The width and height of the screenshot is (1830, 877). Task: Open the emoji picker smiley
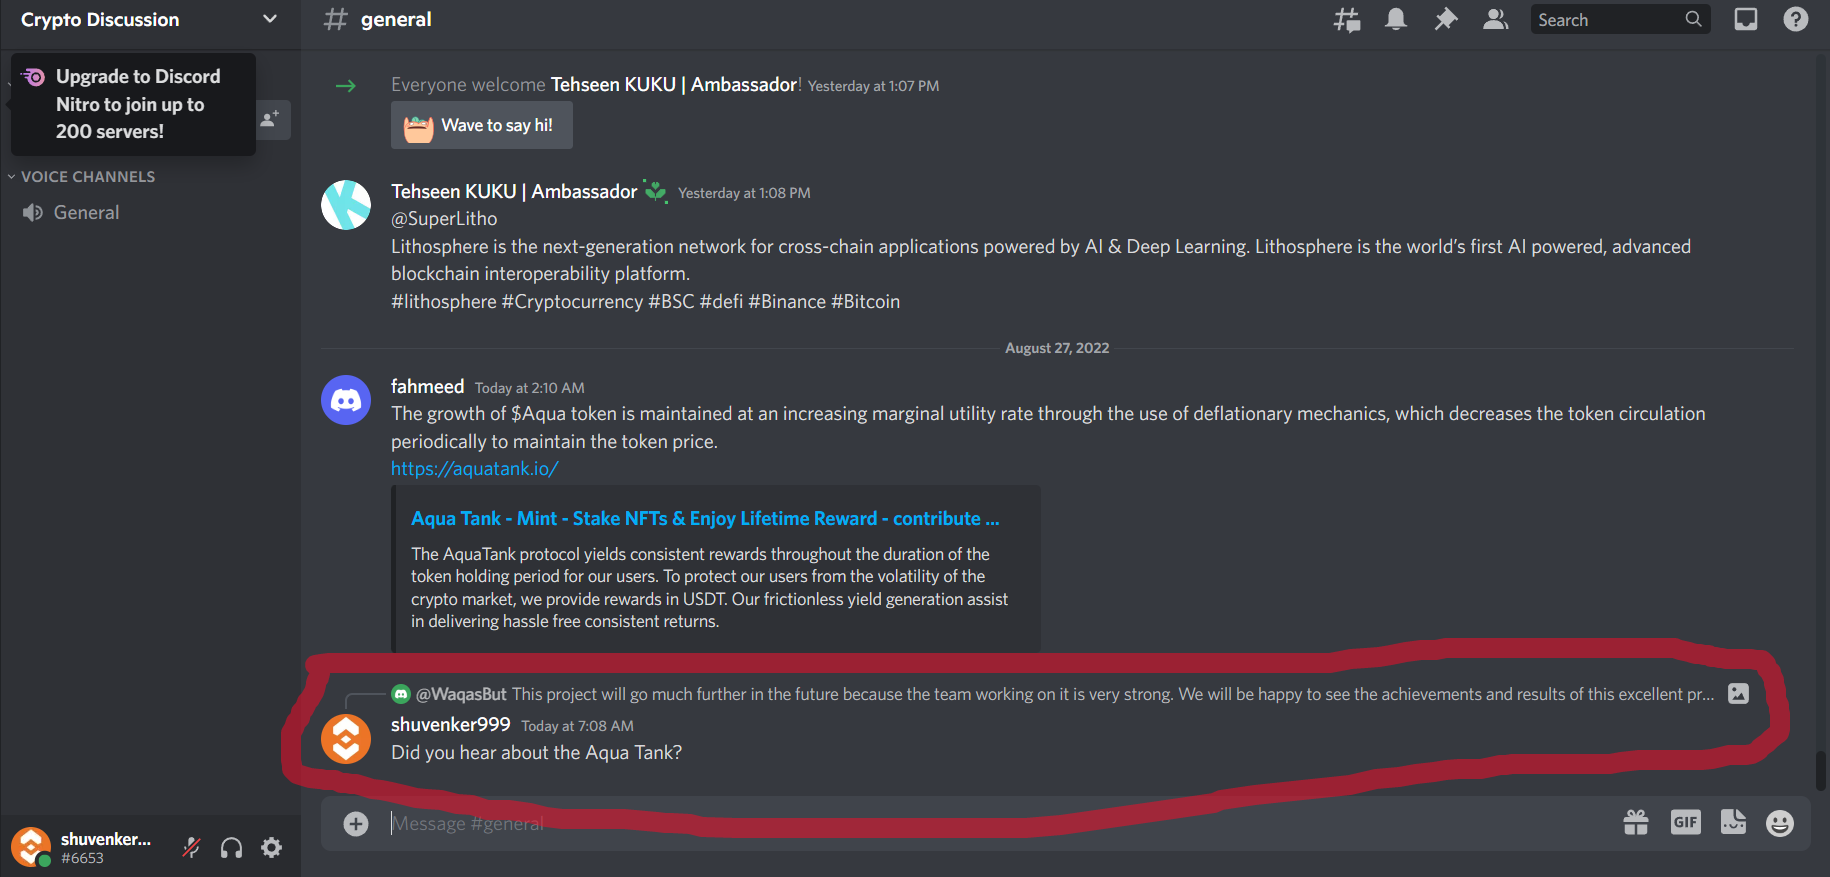coord(1780,823)
